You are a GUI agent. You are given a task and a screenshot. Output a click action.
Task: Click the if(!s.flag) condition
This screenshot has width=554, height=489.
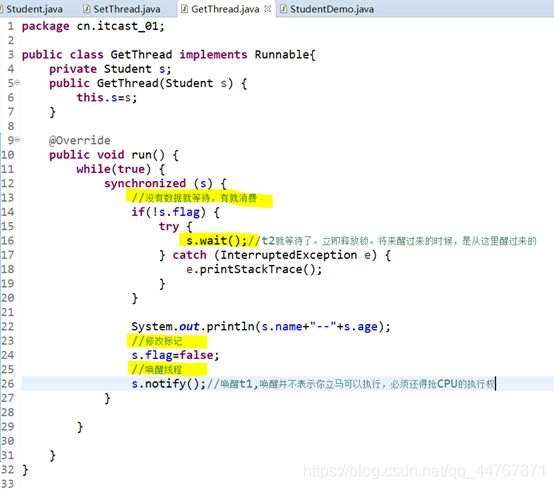tap(169, 212)
